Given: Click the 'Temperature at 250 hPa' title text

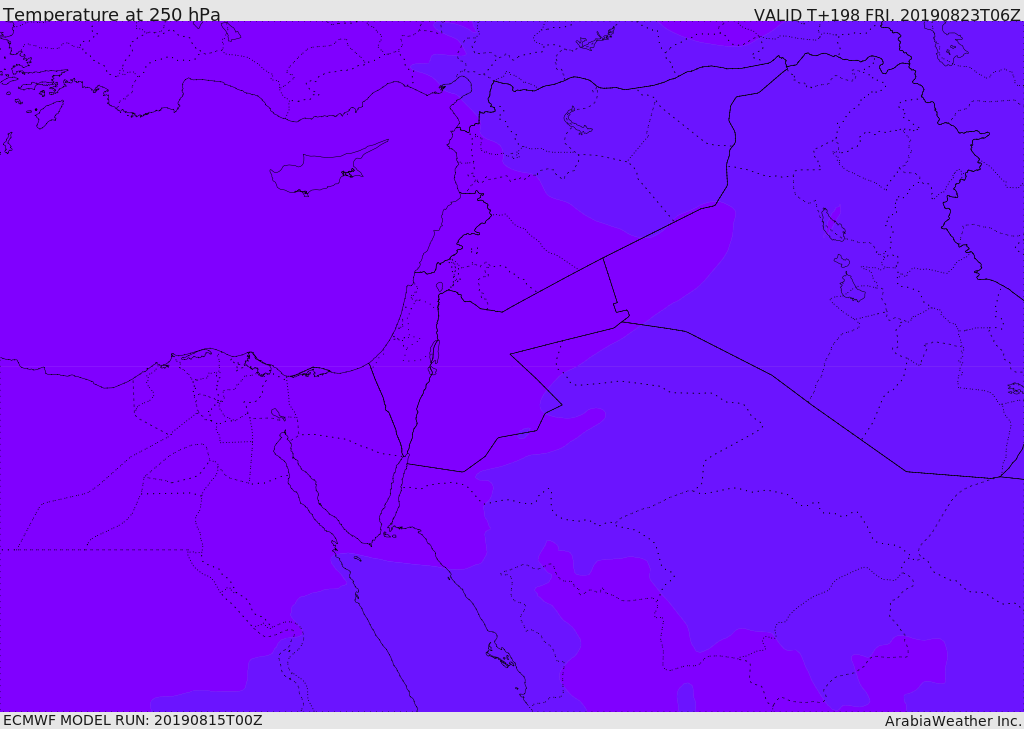Looking at the screenshot, I should (x=112, y=14).
